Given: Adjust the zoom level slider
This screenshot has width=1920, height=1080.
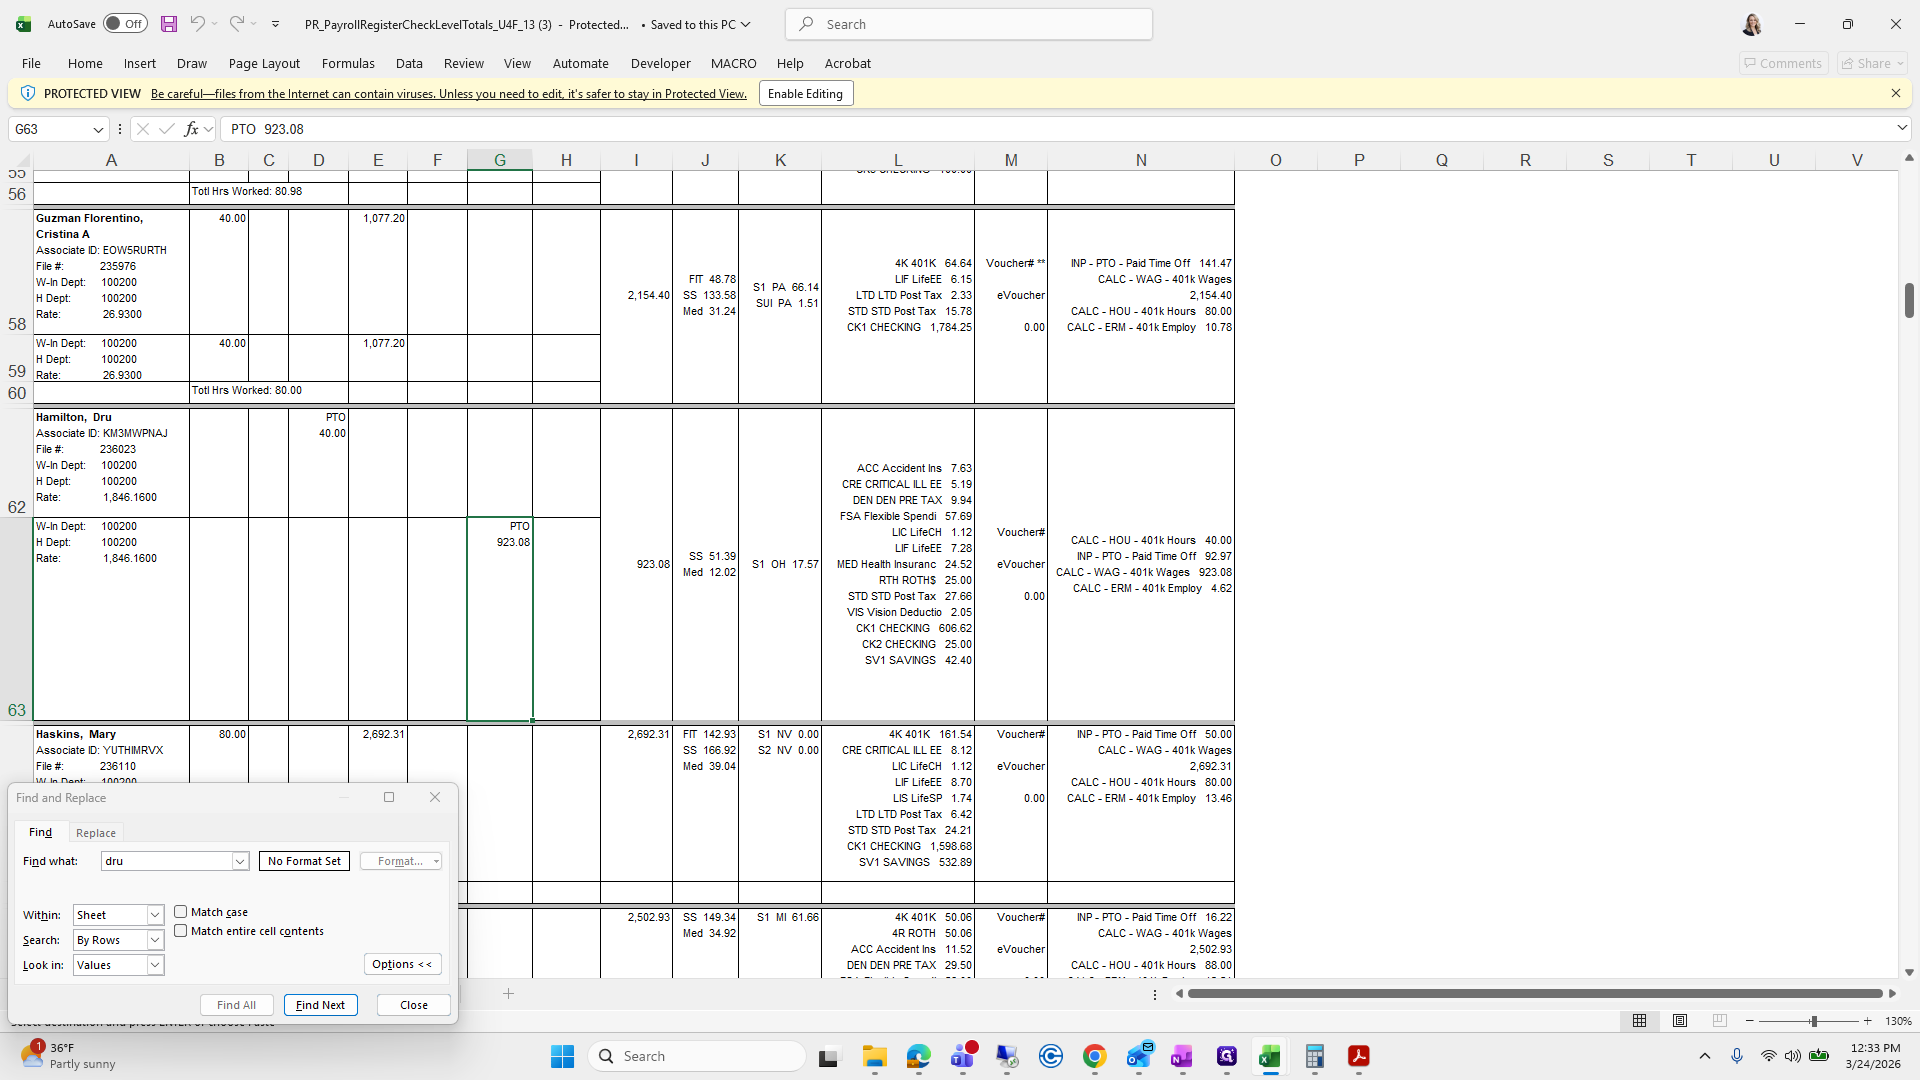Looking at the screenshot, I should click(1813, 1021).
